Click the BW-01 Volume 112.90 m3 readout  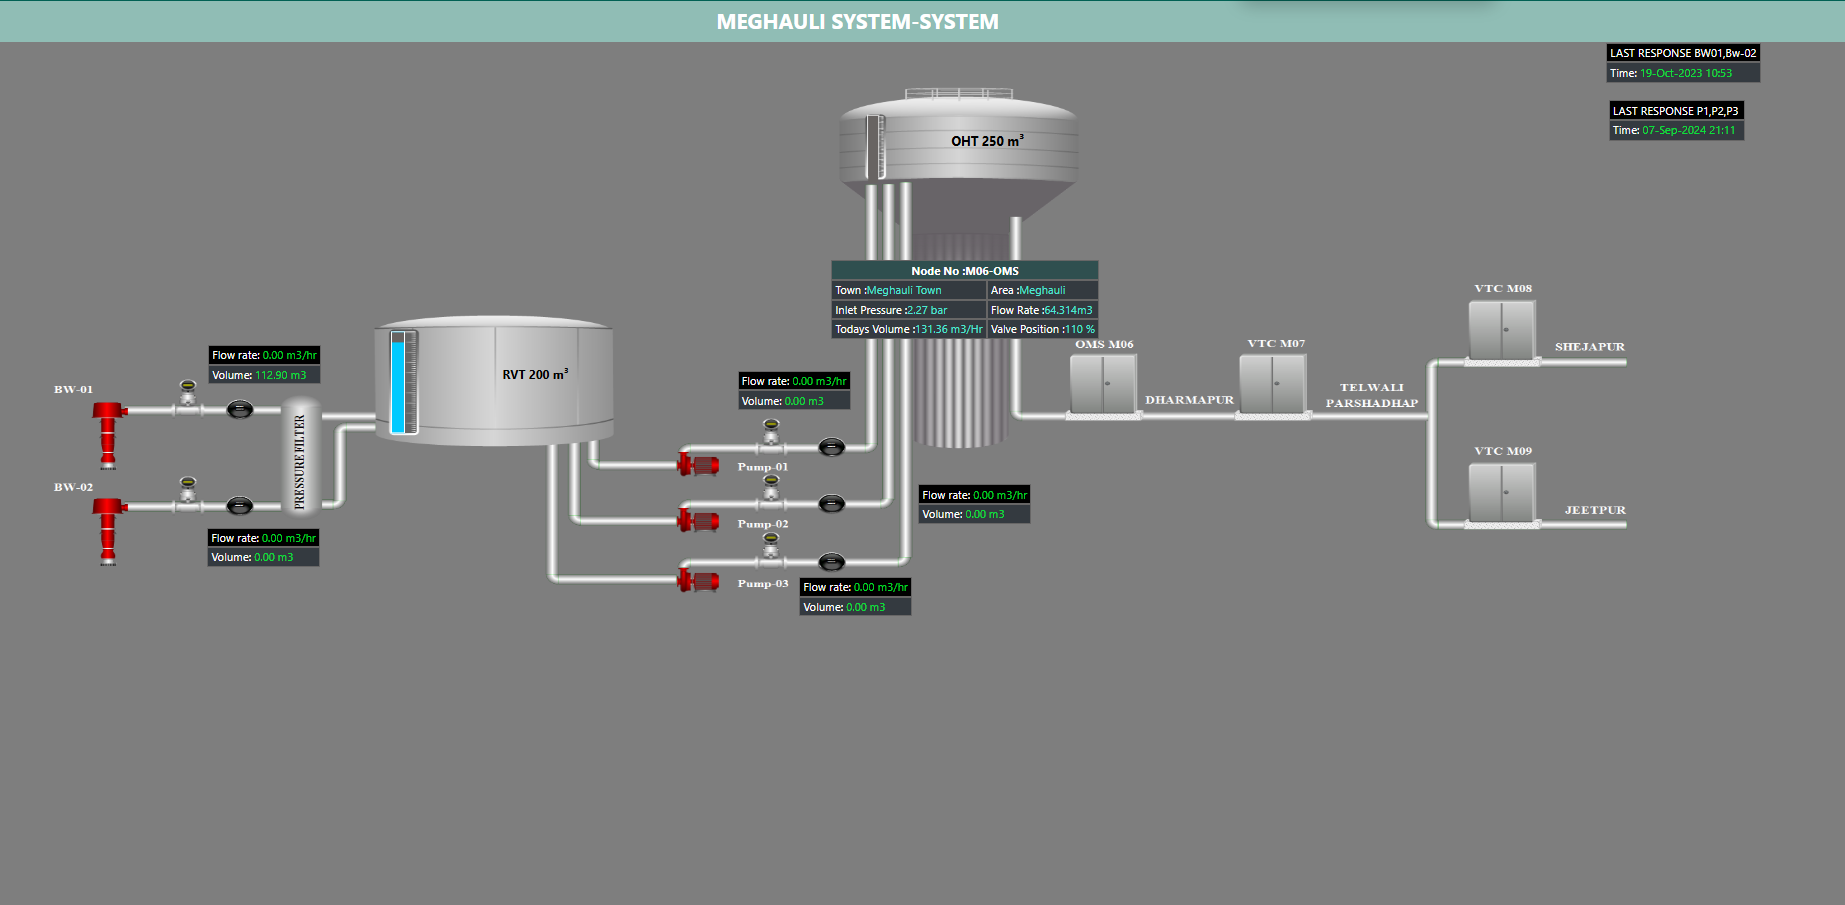(x=264, y=375)
